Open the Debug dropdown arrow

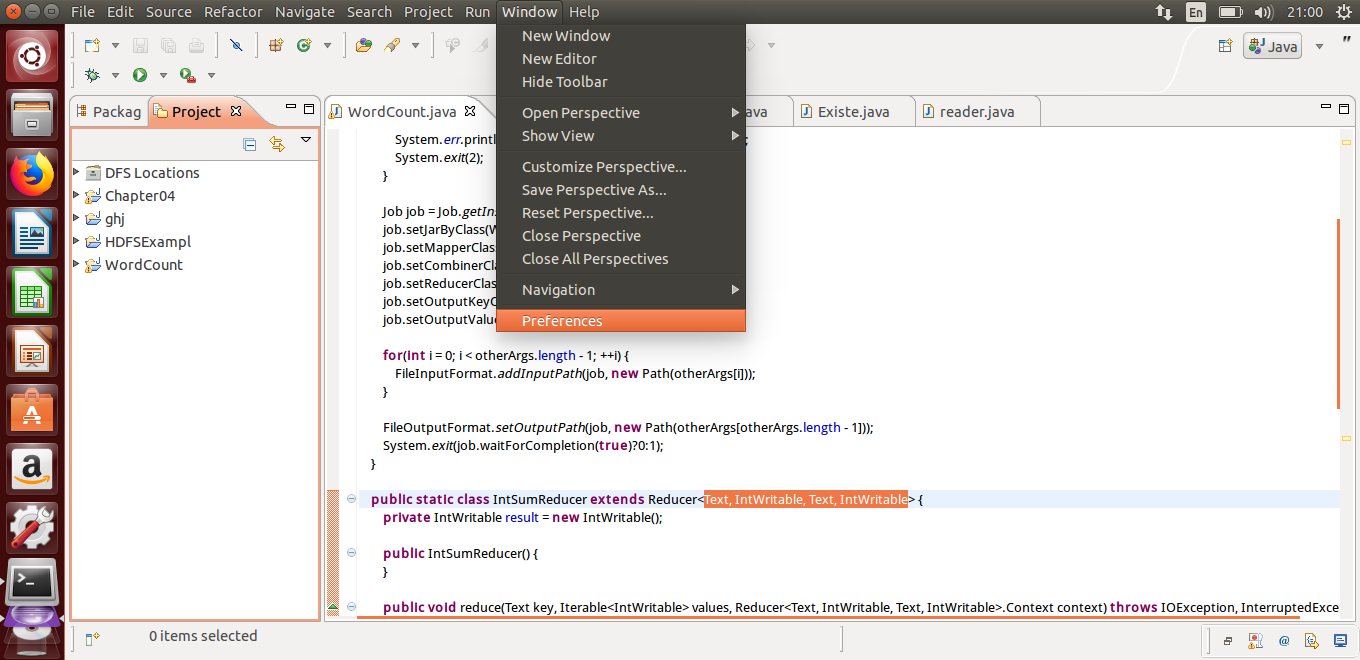tap(115, 76)
